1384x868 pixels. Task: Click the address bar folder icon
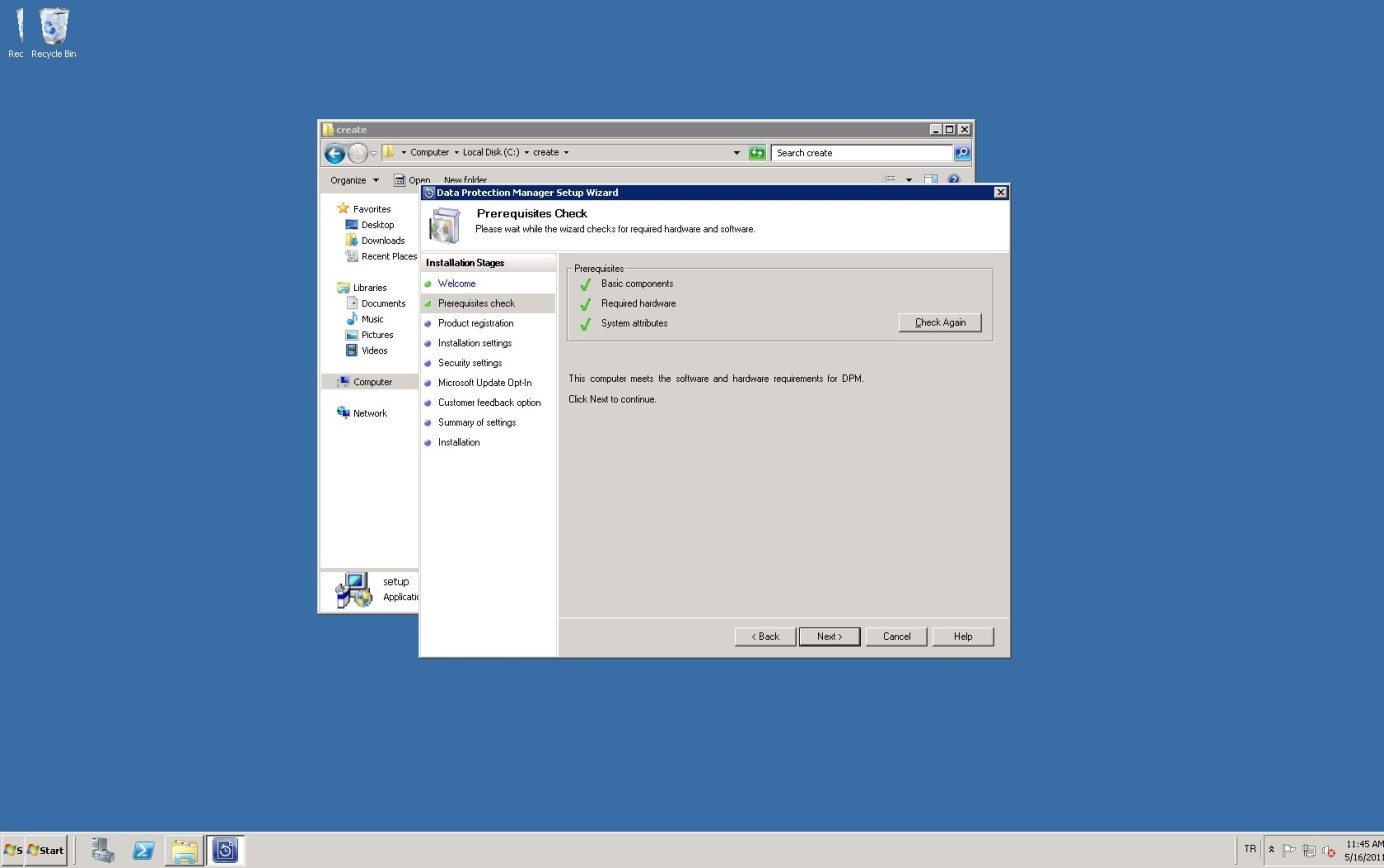coord(389,152)
